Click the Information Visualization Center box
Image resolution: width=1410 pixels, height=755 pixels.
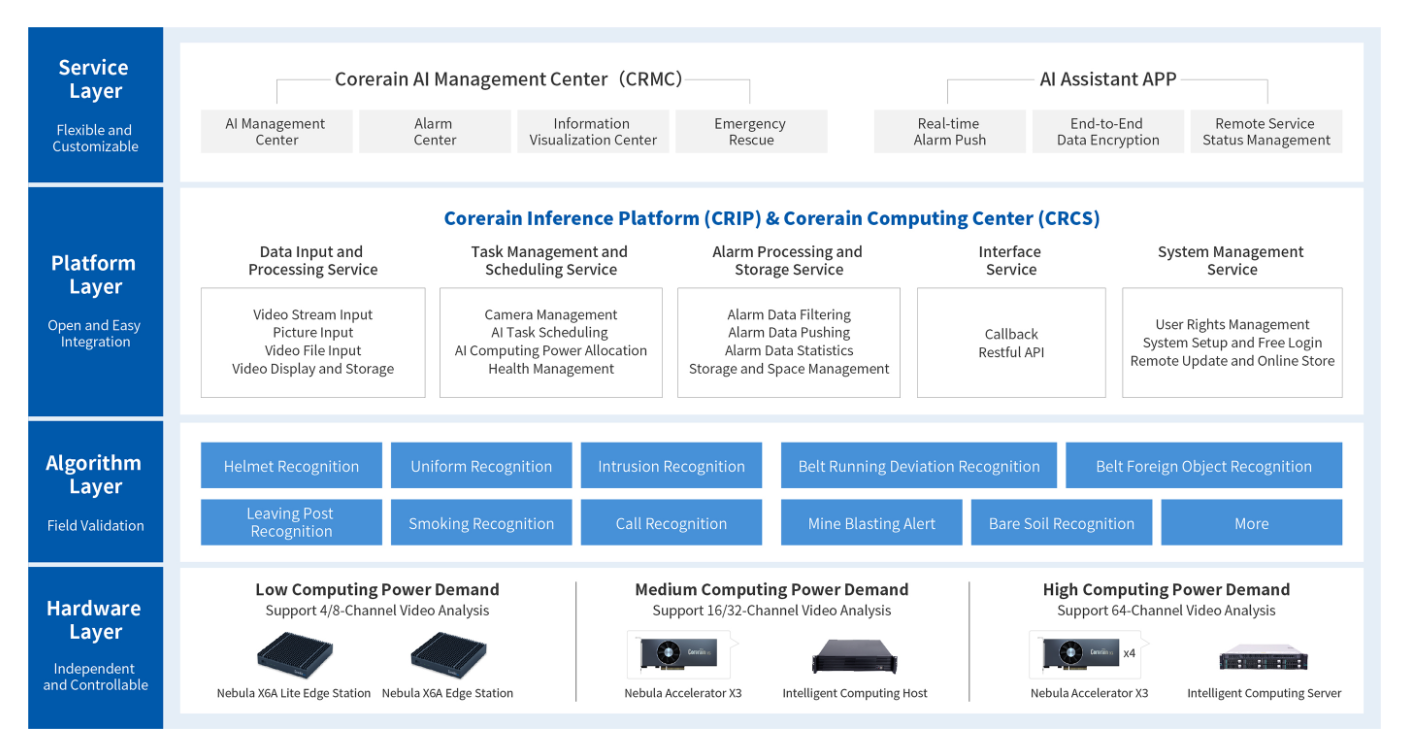pos(592,131)
